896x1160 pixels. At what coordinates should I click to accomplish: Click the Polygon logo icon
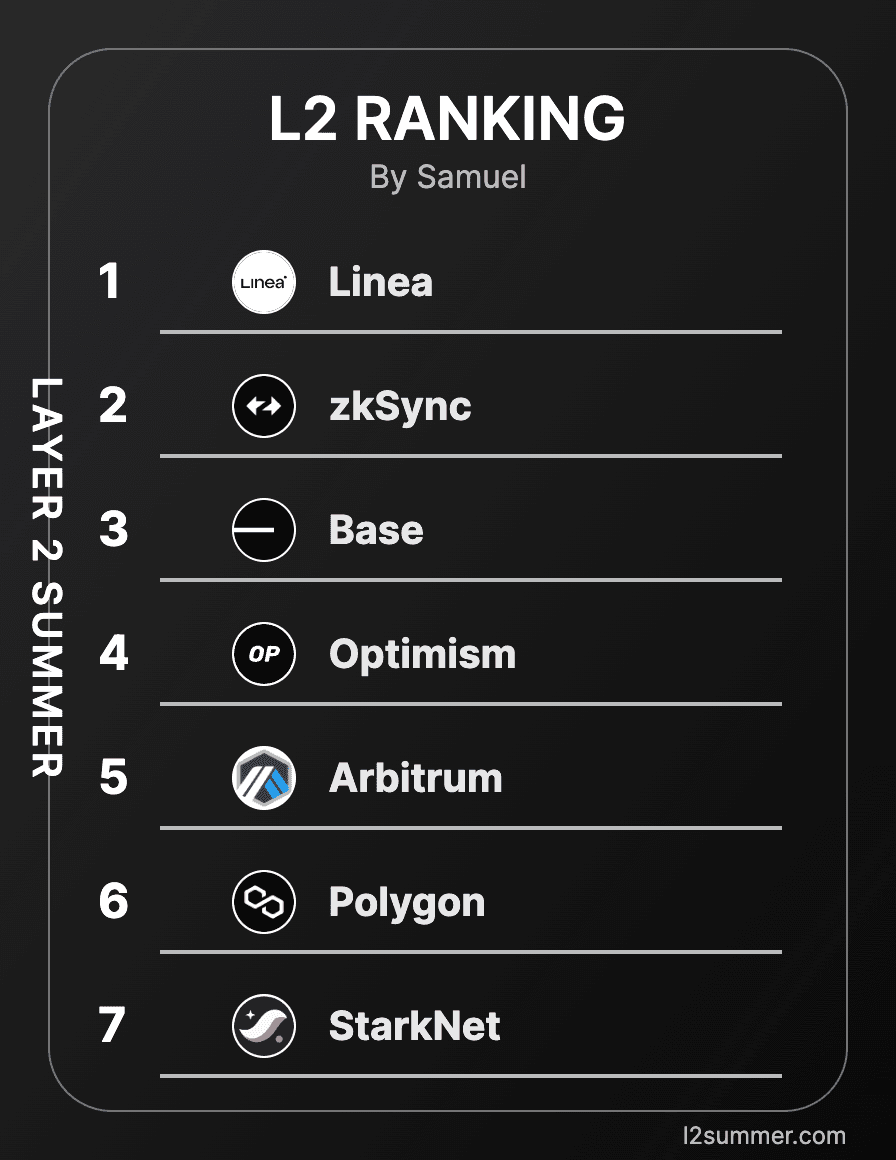(264, 902)
